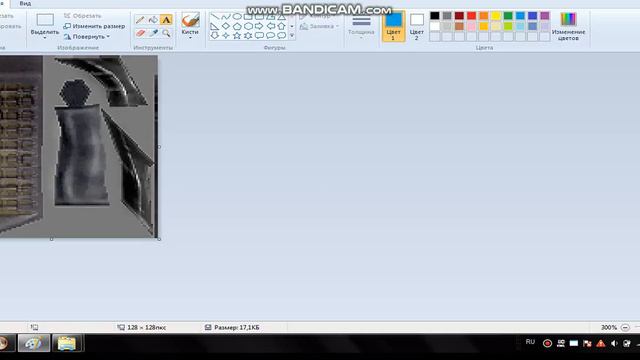This screenshot has height=360, width=640.
Task: Open the volume speaker tray icon
Action: coord(614,343)
